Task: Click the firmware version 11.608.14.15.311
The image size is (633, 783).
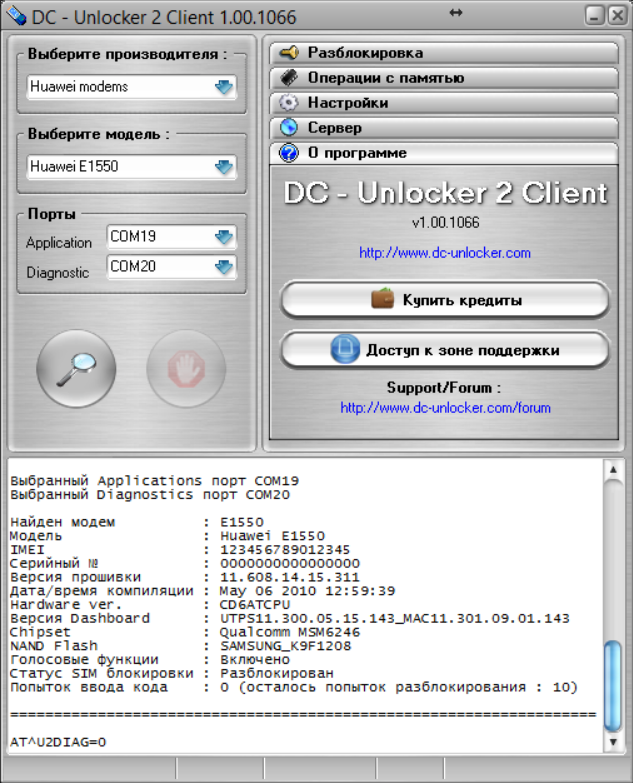Action: pos(290,577)
